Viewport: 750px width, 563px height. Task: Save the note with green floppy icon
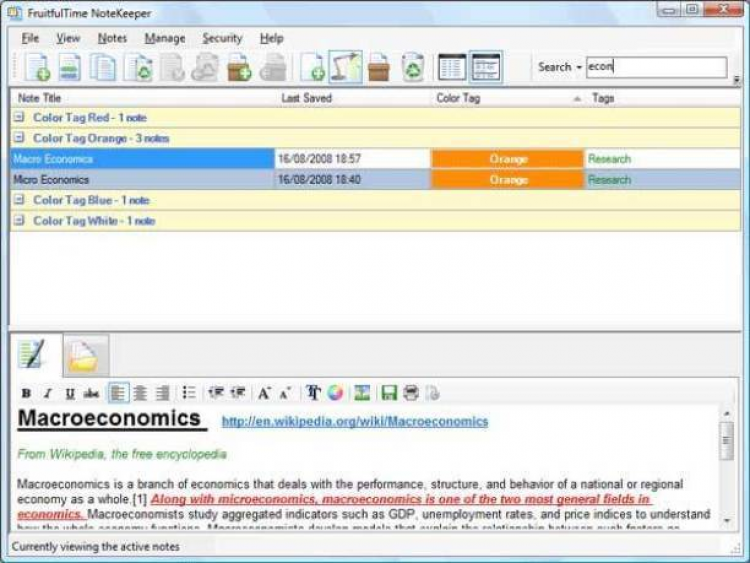click(388, 393)
